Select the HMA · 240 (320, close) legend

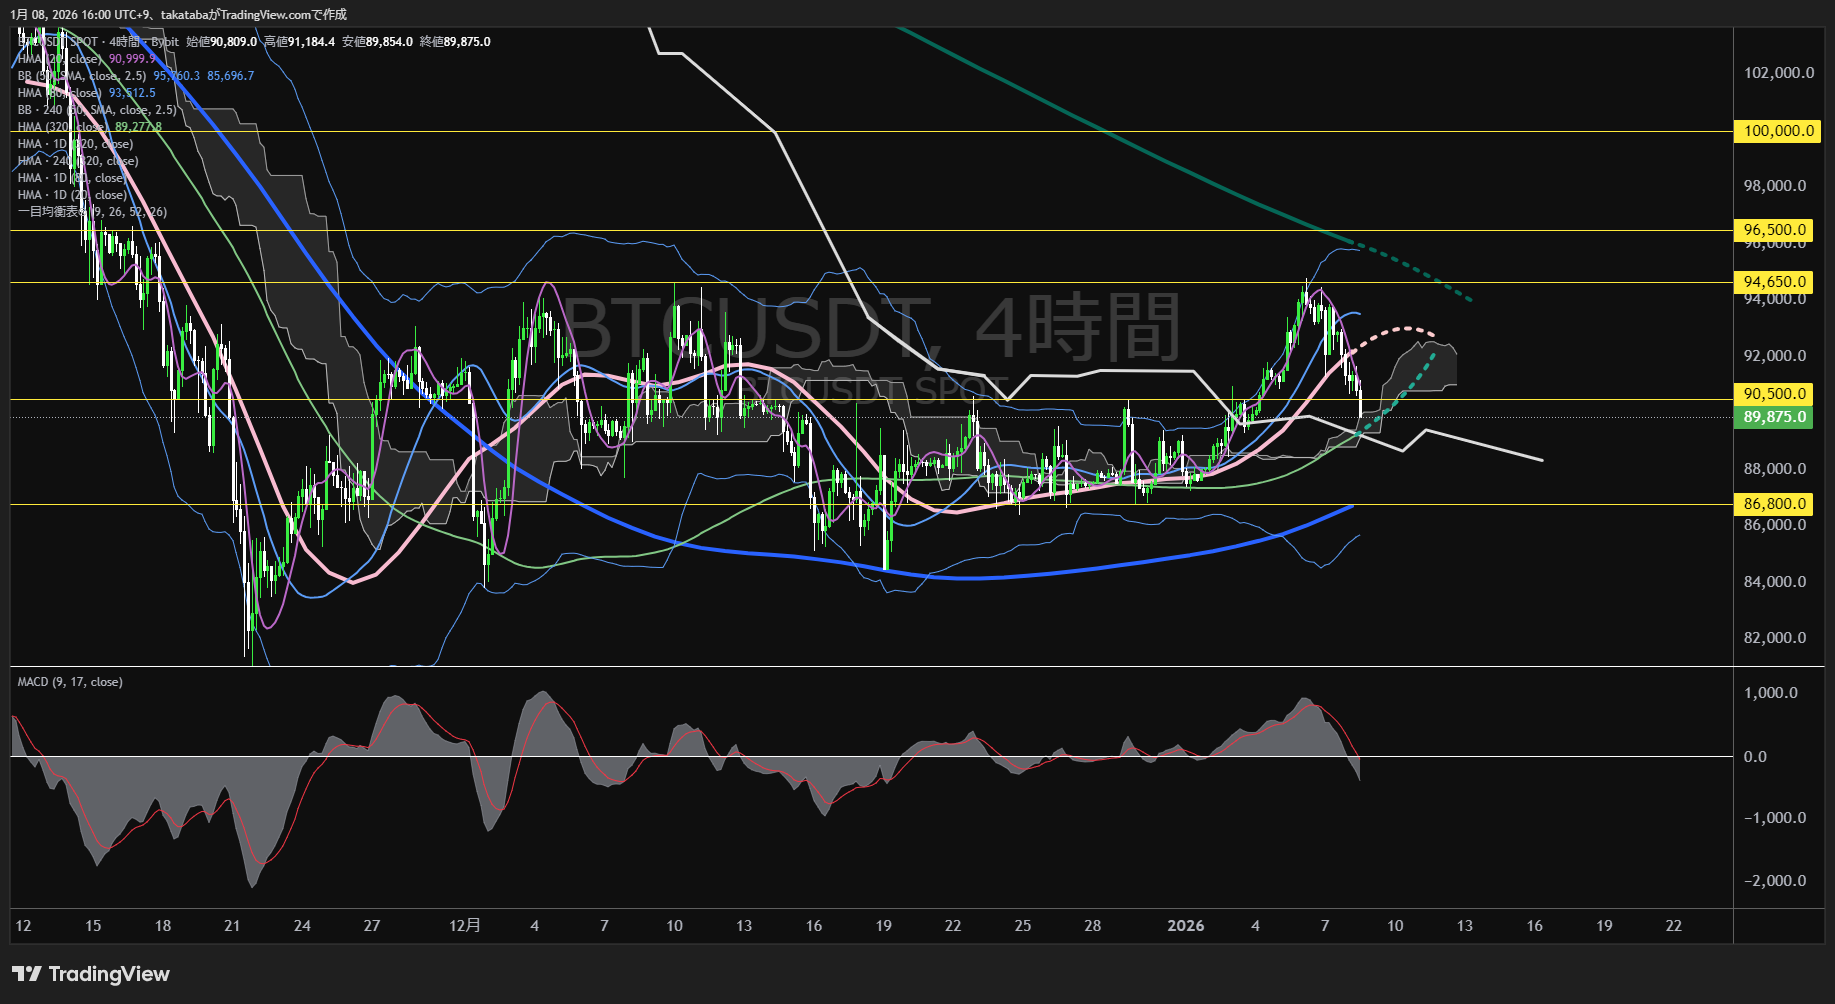coord(78,161)
